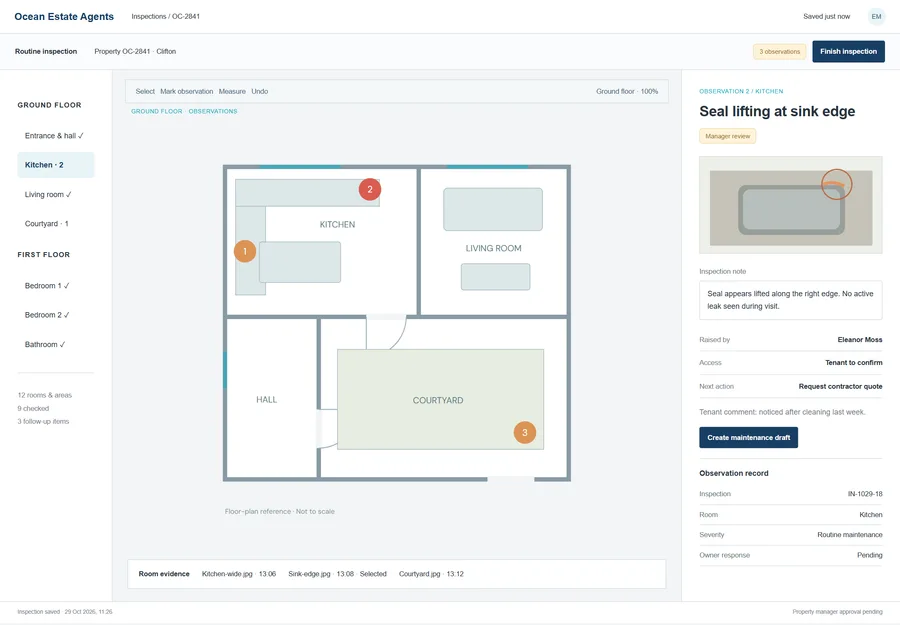900x625 pixels.
Task: Click the Property OC-2841 · Clifton text
Action: click(x=135, y=52)
